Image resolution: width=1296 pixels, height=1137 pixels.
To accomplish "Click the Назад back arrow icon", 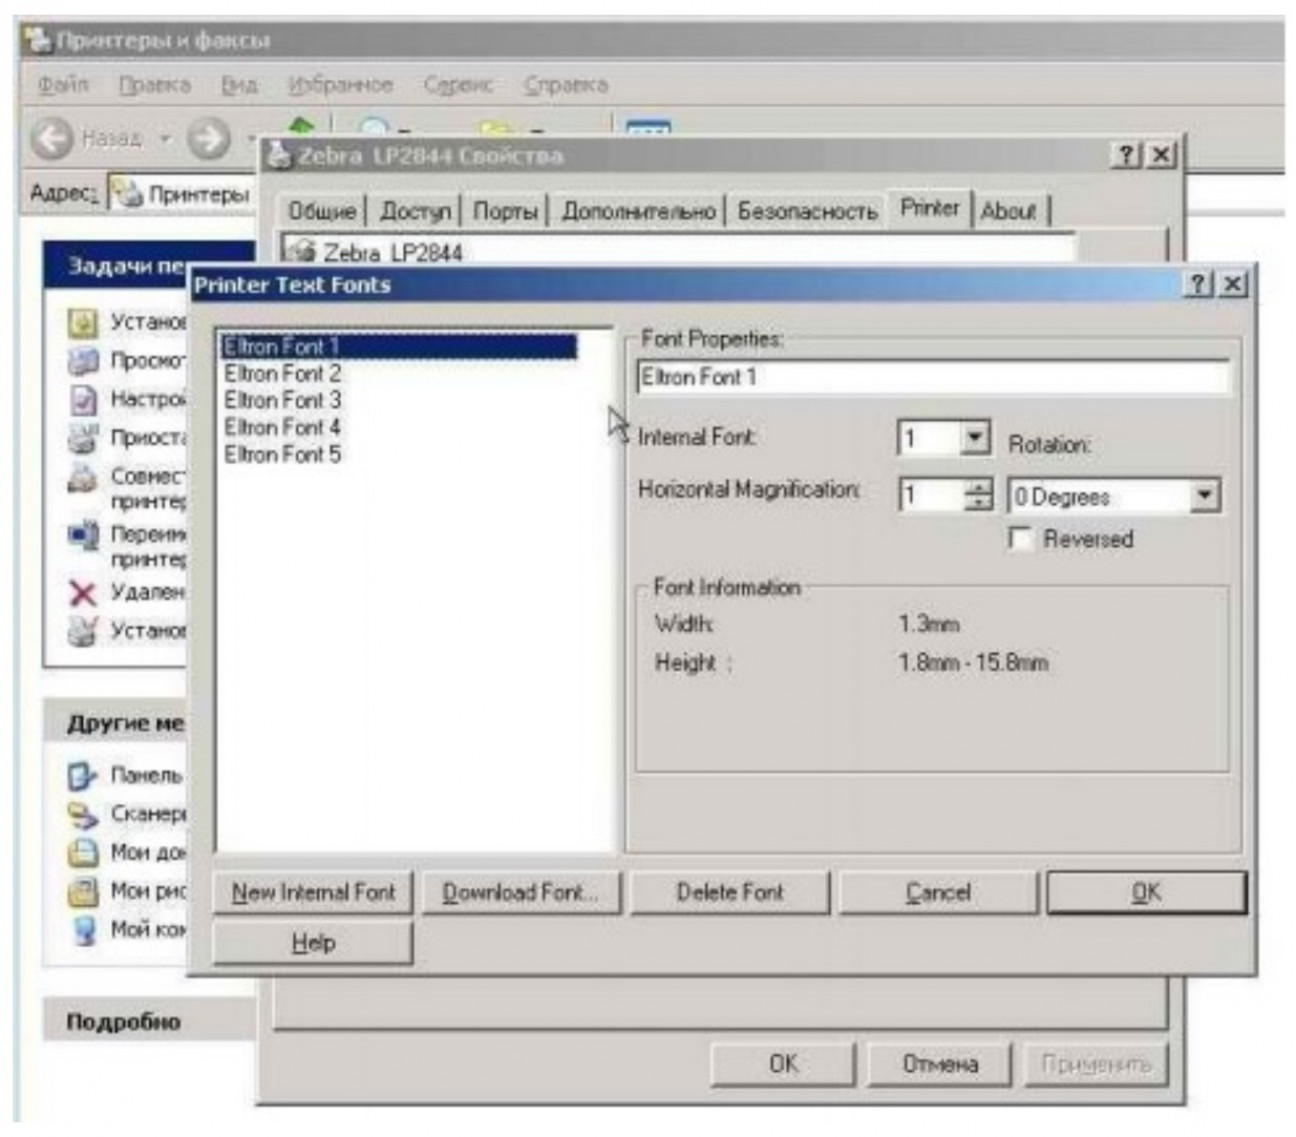I will click(x=52, y=138).
